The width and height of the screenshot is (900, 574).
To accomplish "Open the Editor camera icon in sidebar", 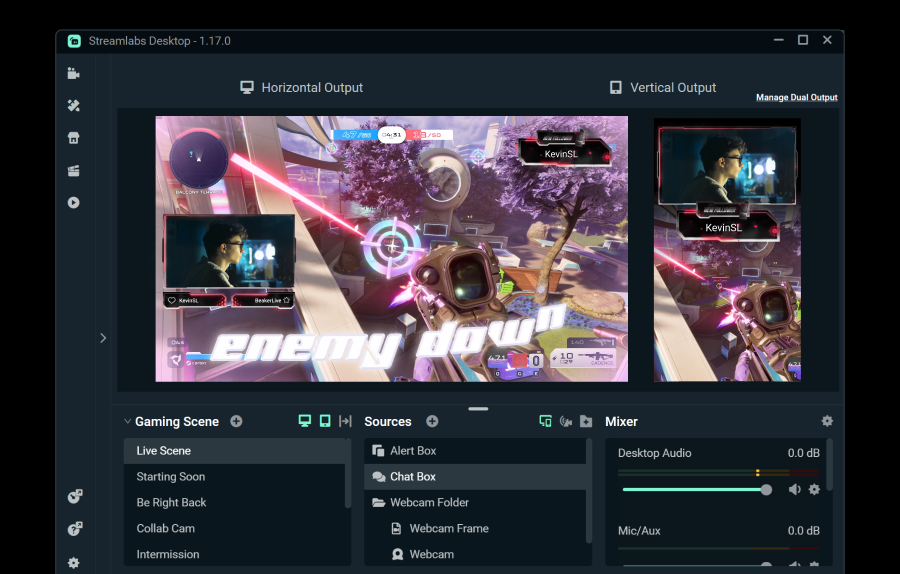I will [73, 73].
